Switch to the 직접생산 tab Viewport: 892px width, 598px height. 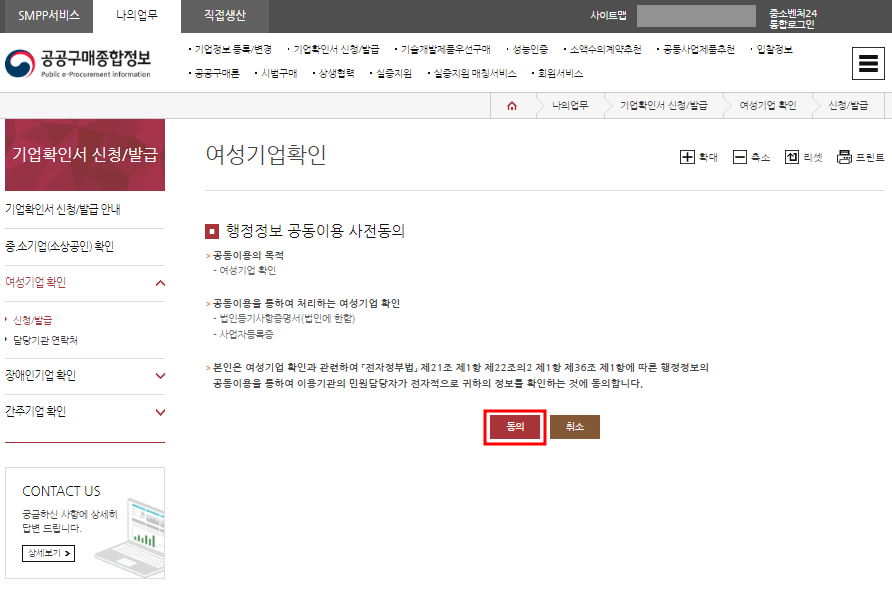click(x=222, y=16)
